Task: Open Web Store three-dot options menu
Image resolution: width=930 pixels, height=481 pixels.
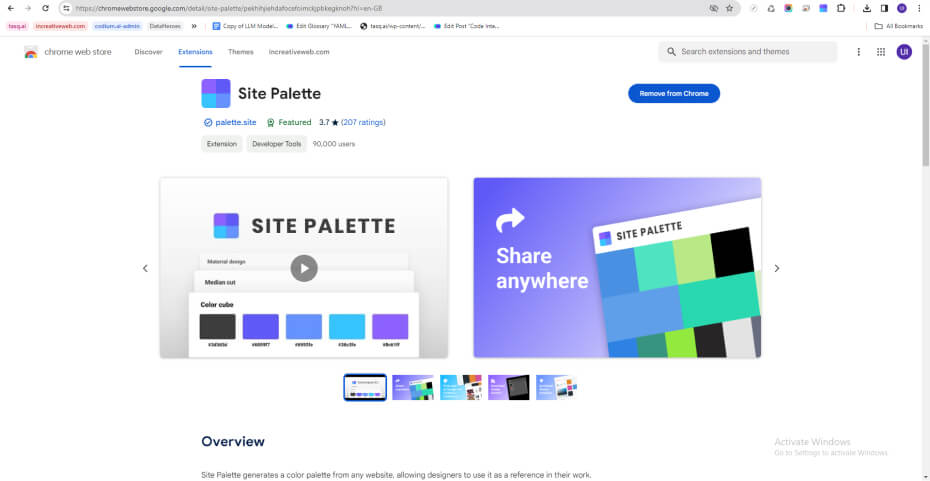Action: pyautogui.click(x=858, y=52)
